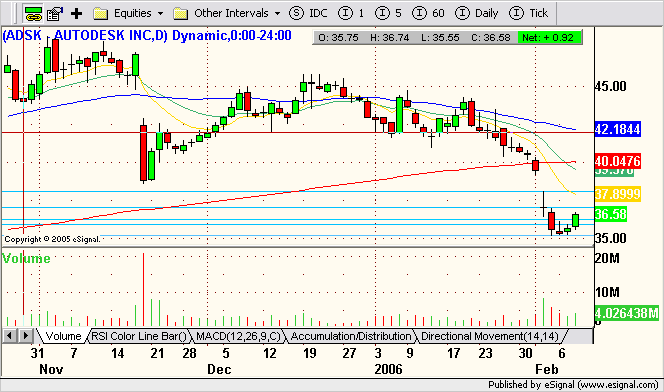Viewport: 664px width, 392px height.
Task: Open the MACD(12,26,9,C) tab
Action: pyautogui.click(x=238, y=336)
